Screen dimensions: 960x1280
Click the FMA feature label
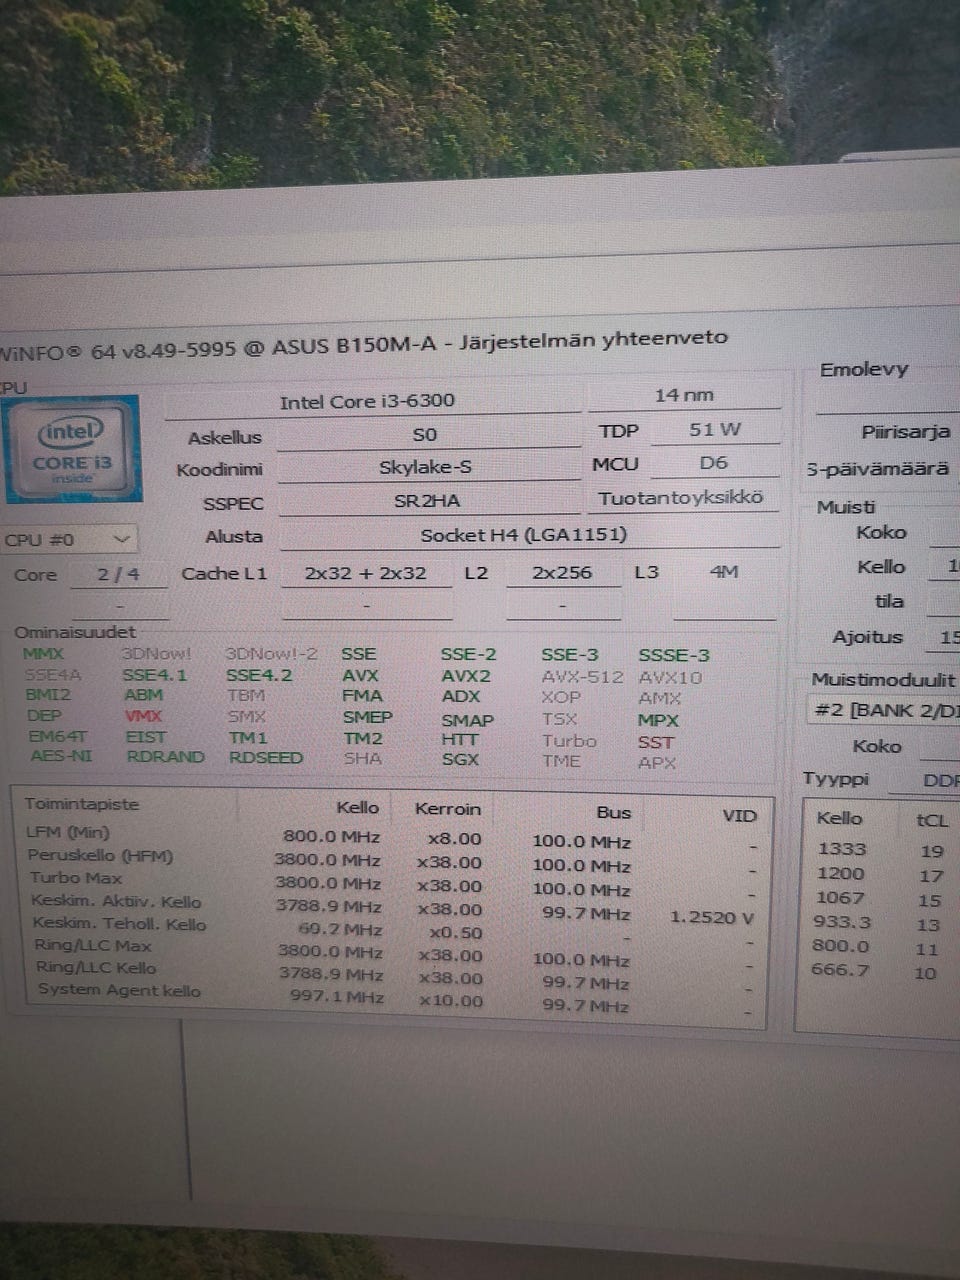[x=362, y=695]
